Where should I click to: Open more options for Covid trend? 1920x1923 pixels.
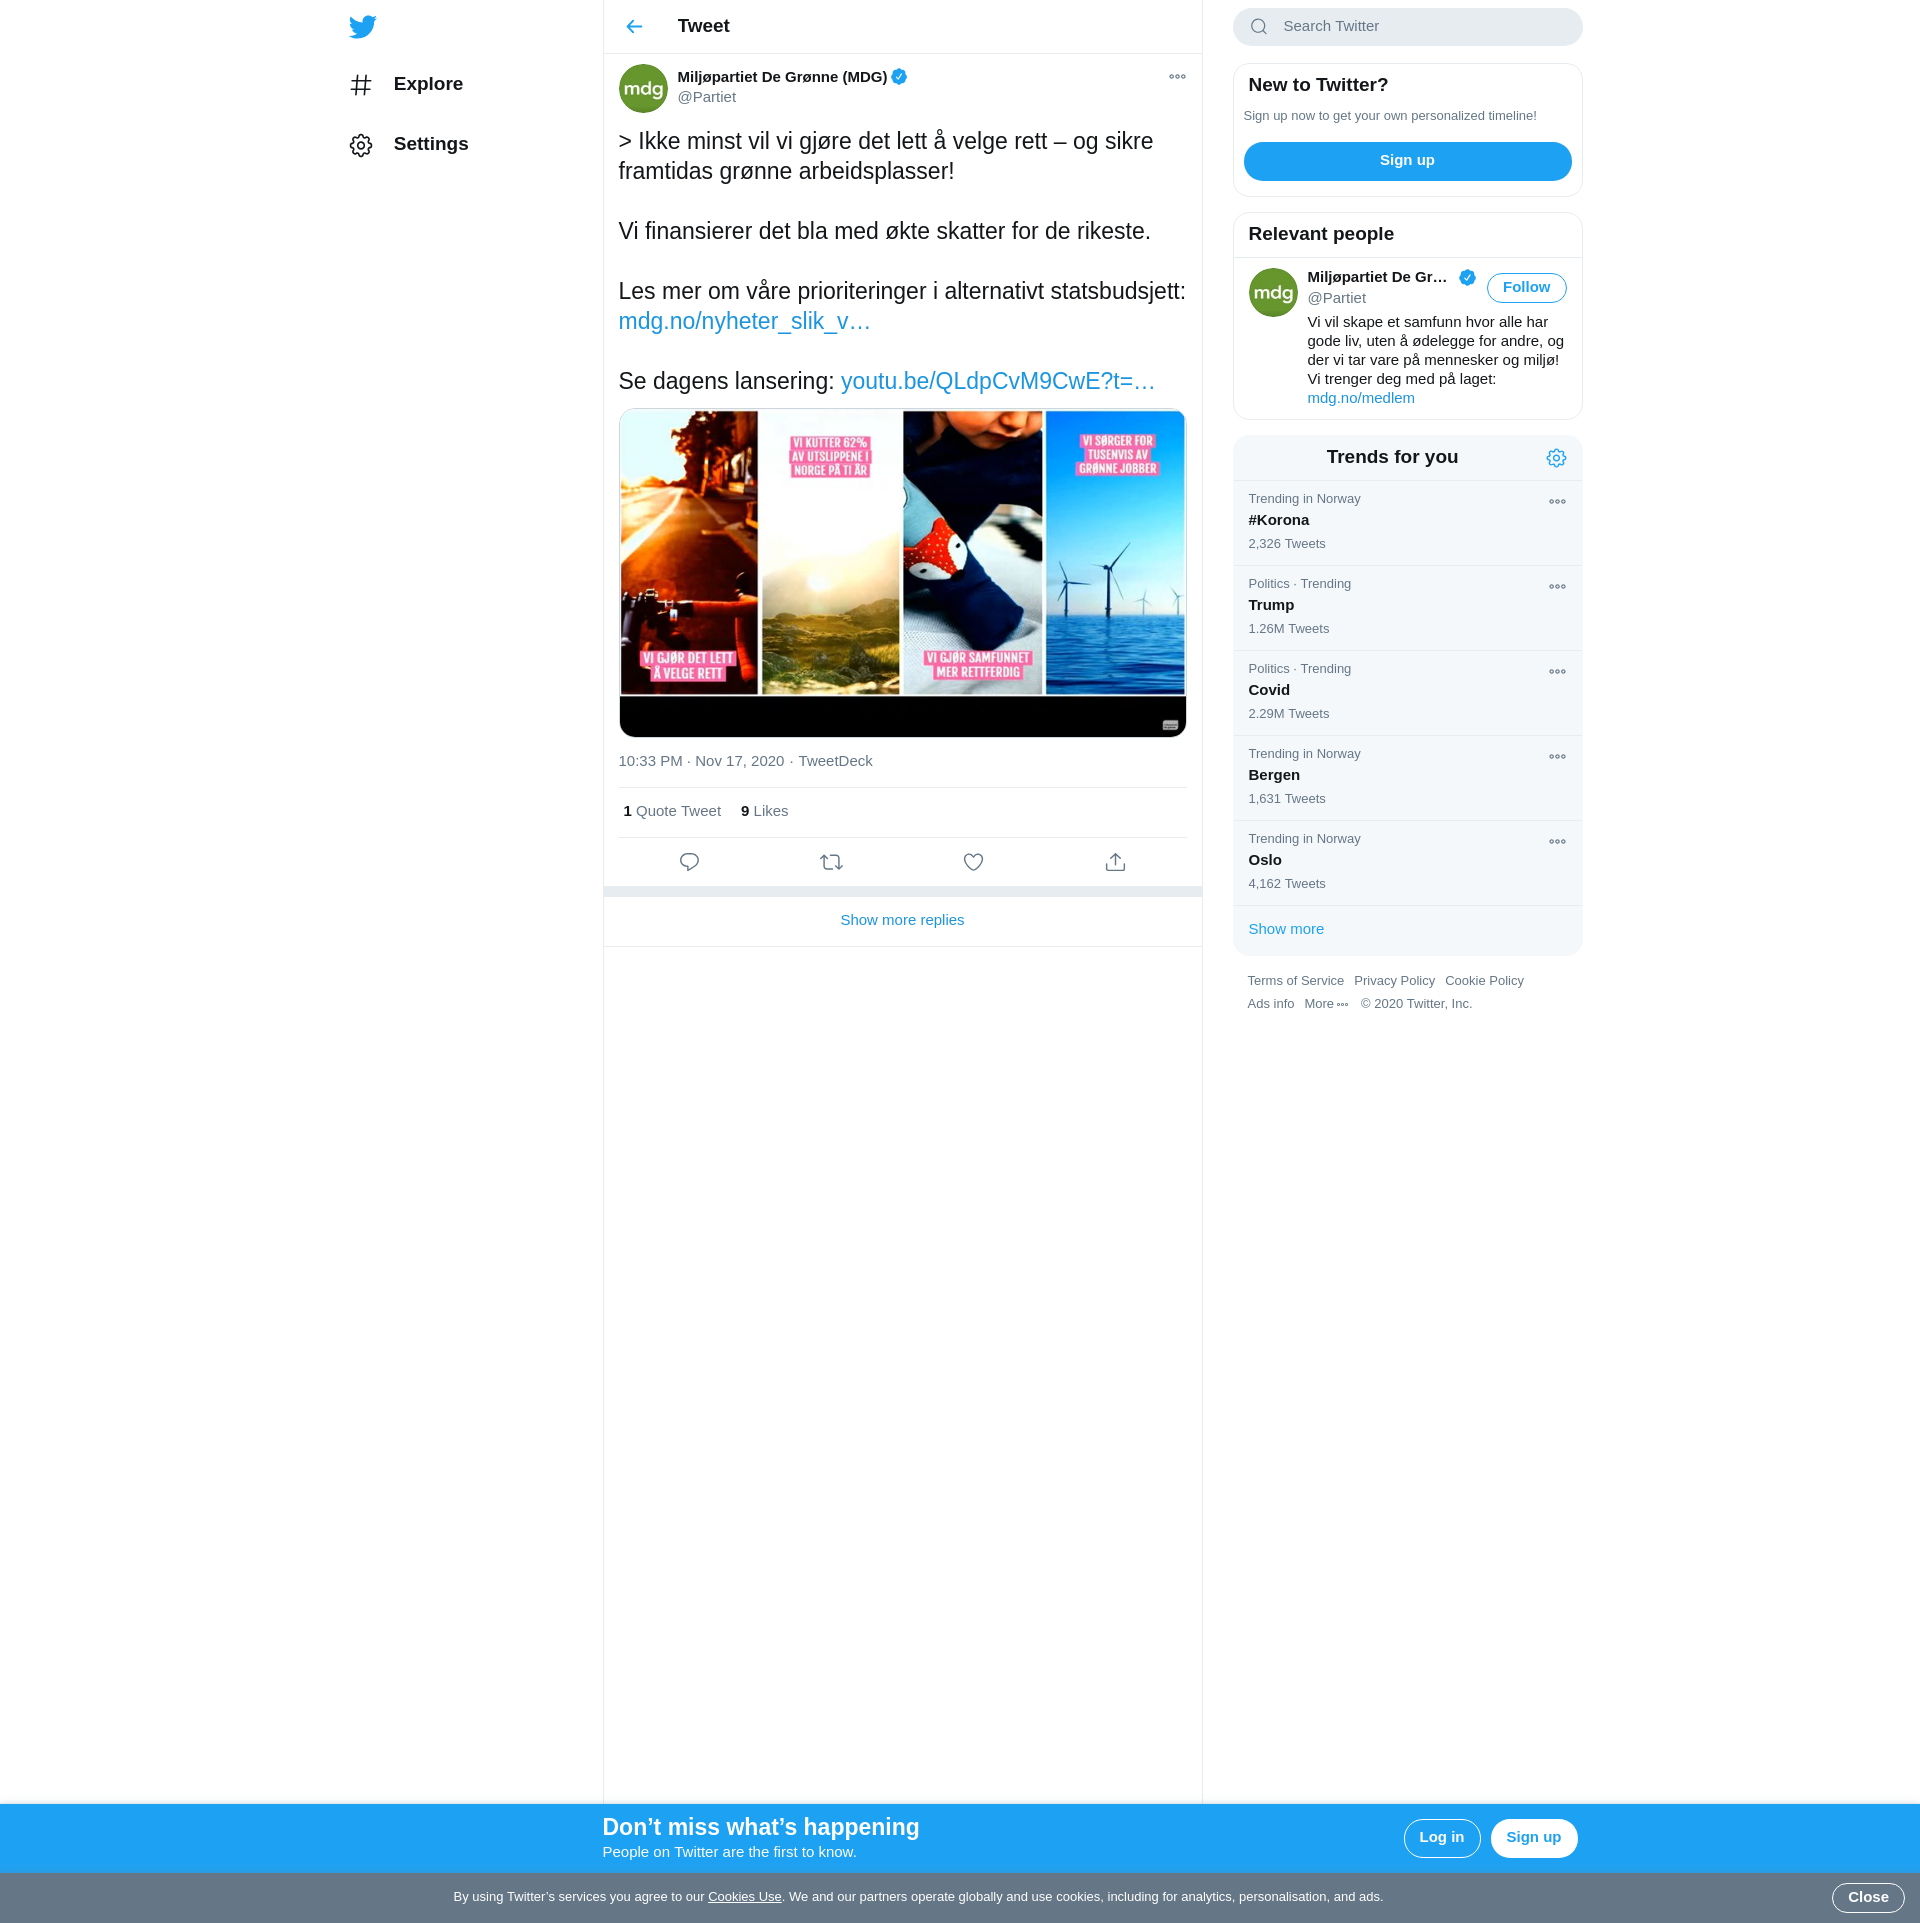pos(1557,672)
